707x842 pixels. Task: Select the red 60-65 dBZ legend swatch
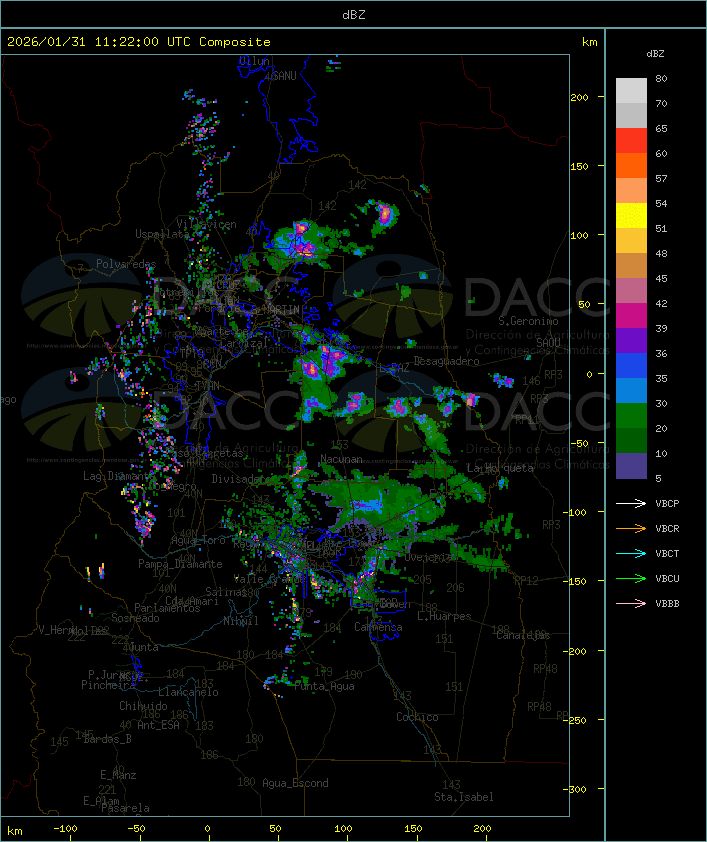coord(631,141)
